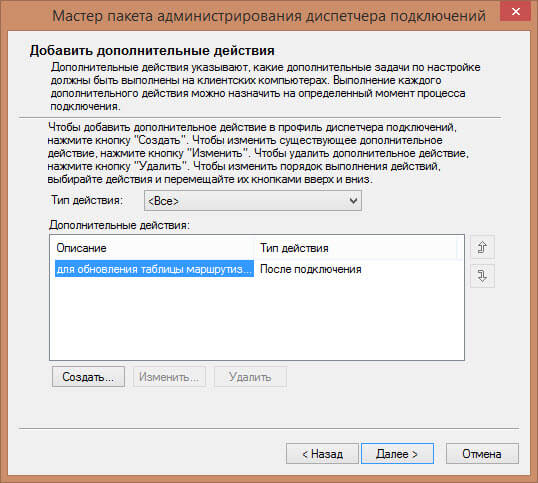Click the После подключения cell
This screenshot has width=538, height=483.
pyautogui.click(x=311, y=269)
